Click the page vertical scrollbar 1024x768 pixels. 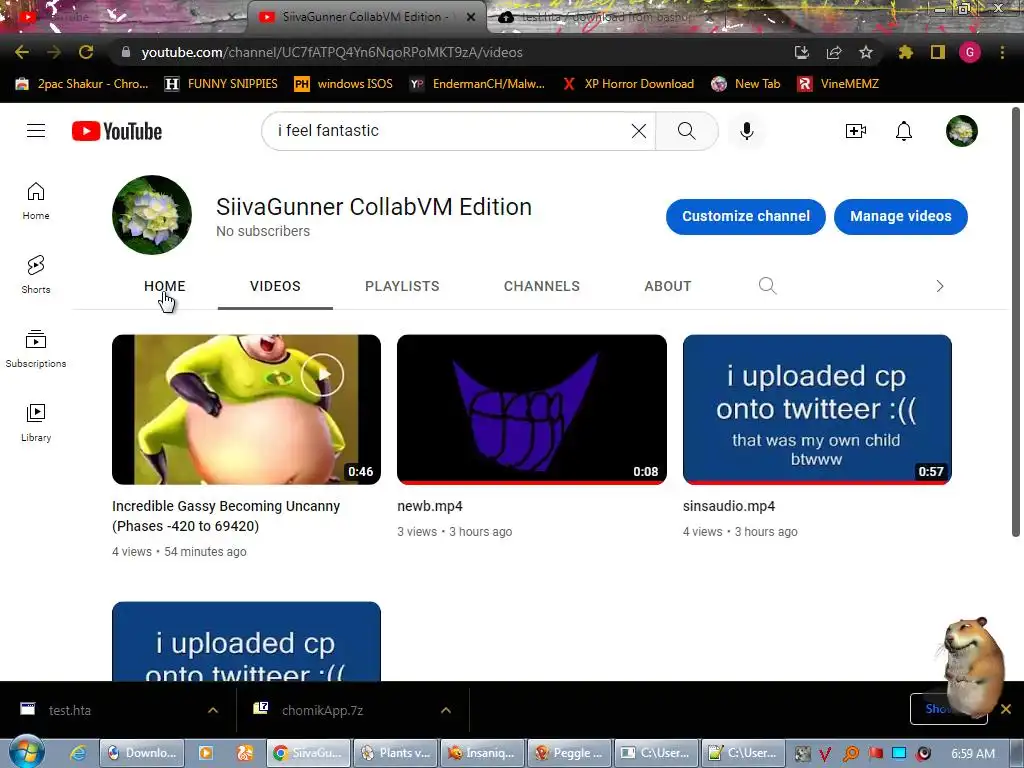(x=1016, y=322)
